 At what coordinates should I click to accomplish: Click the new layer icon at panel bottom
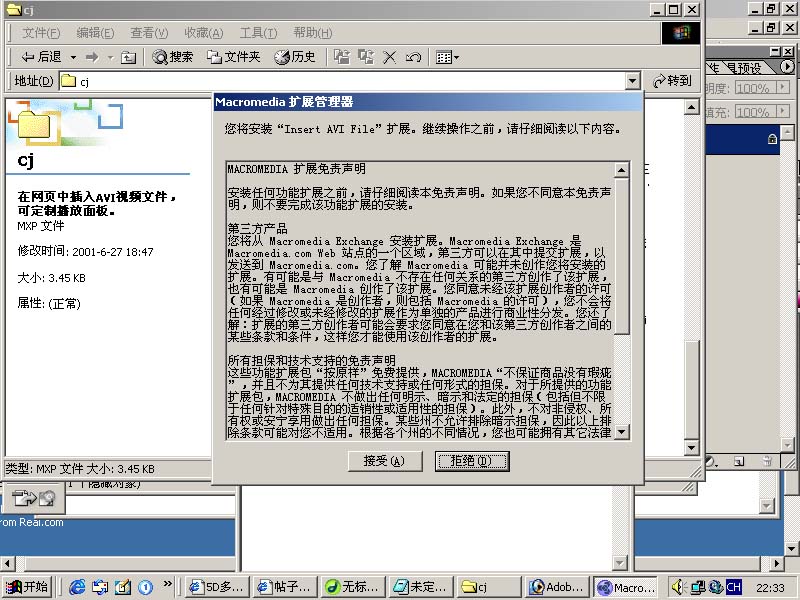tap(739, 461)
